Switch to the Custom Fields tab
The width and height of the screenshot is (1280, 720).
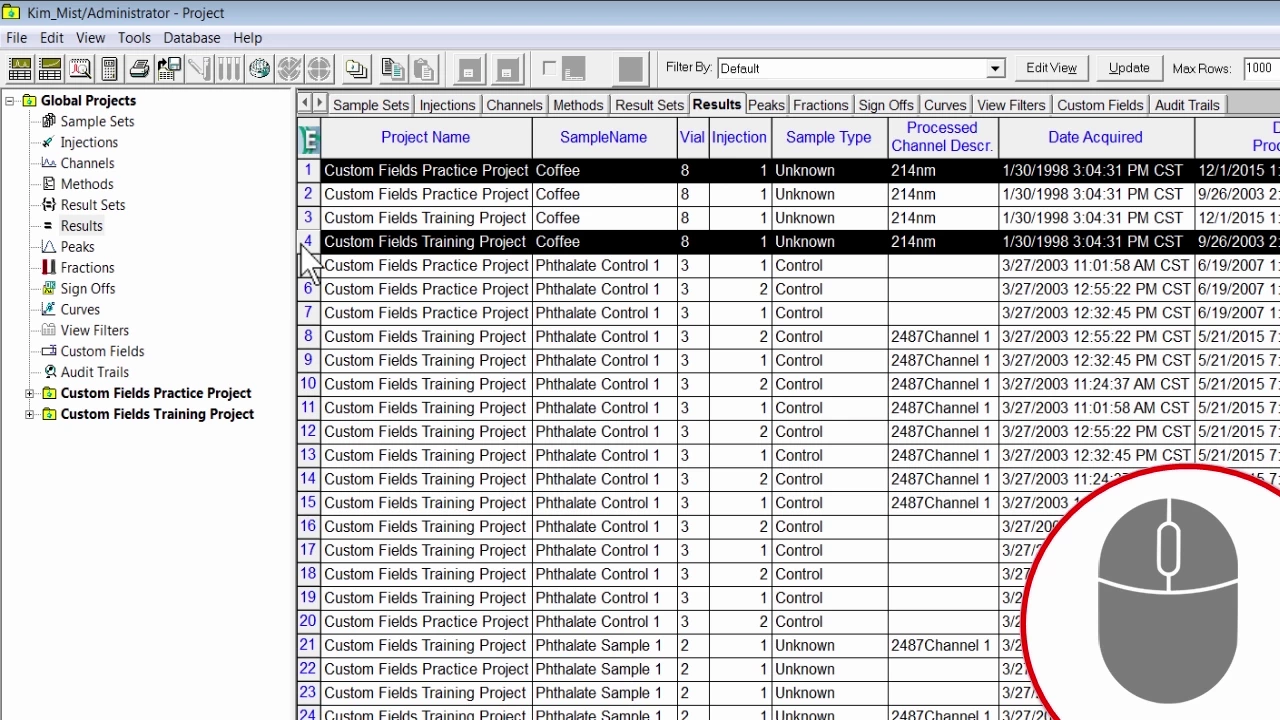1100,105
